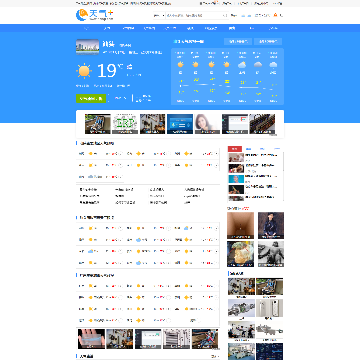Click the green button under the current weather
Screen dimensions: 360x360
(x=91, y=98)
